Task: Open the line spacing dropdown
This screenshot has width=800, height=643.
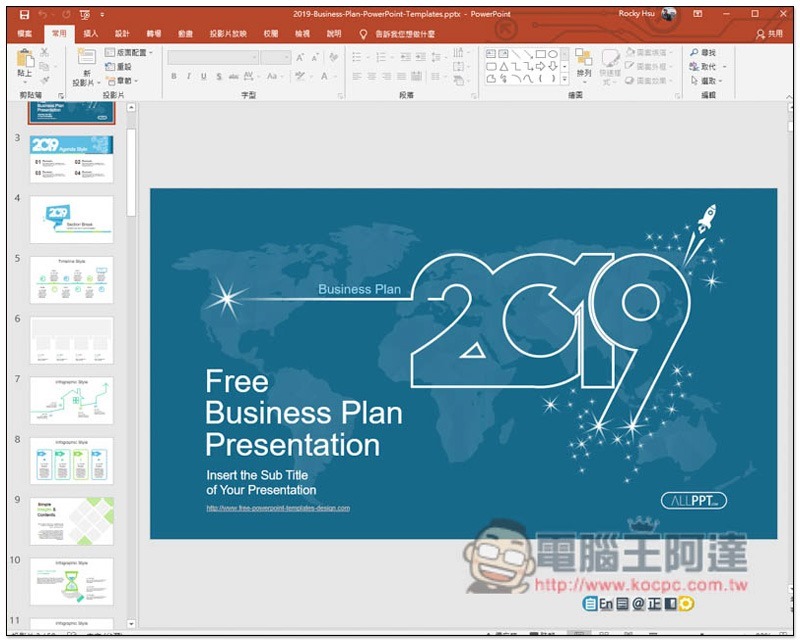Action: 438,57
